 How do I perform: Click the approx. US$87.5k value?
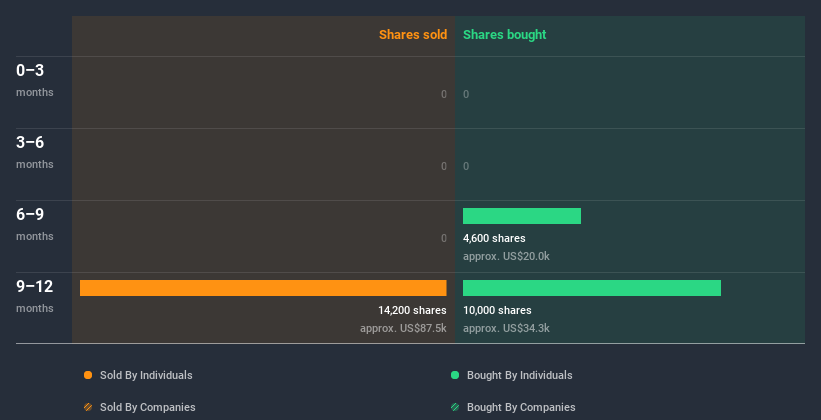pos(403,329)
